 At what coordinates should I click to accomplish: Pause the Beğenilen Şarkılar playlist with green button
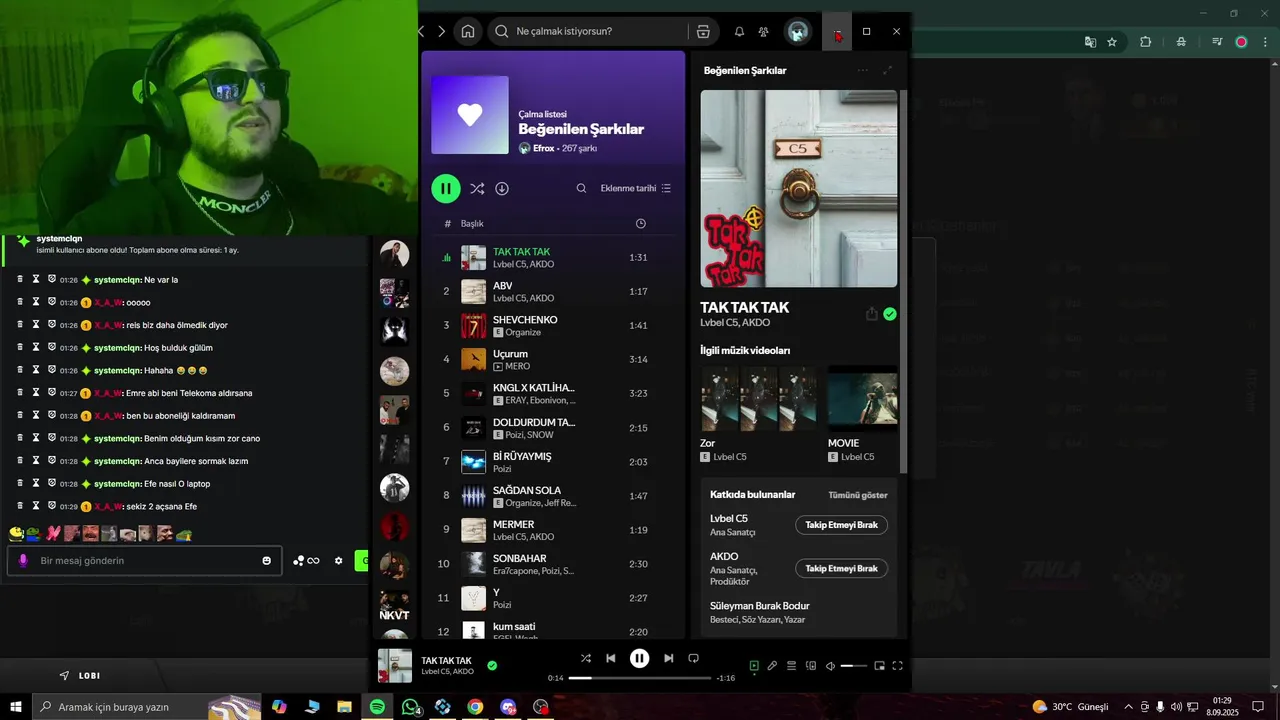446,188
